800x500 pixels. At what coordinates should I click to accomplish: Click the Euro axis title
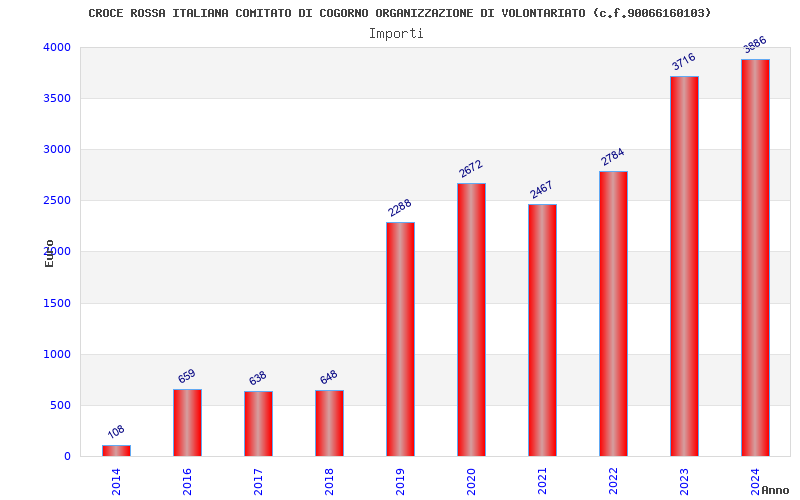pyautogui.click(x=49, y=254)
